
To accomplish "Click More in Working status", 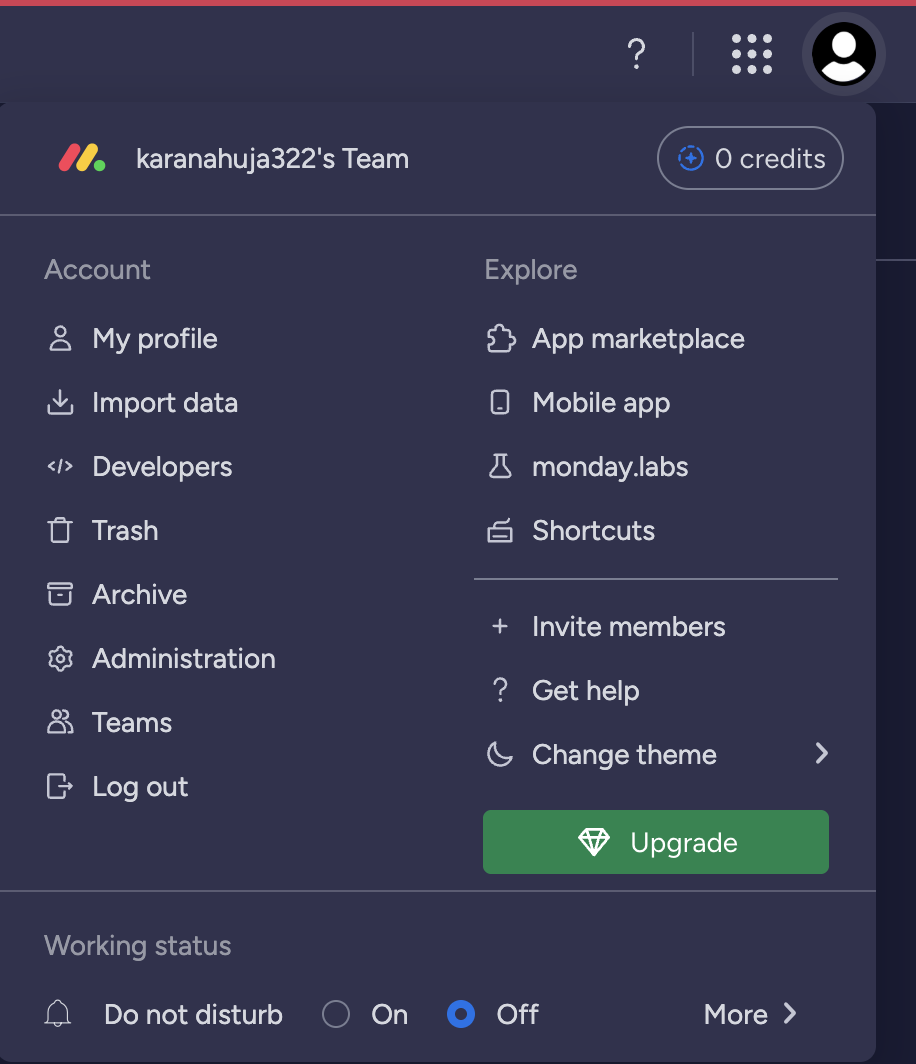I will click(736, 1014).
